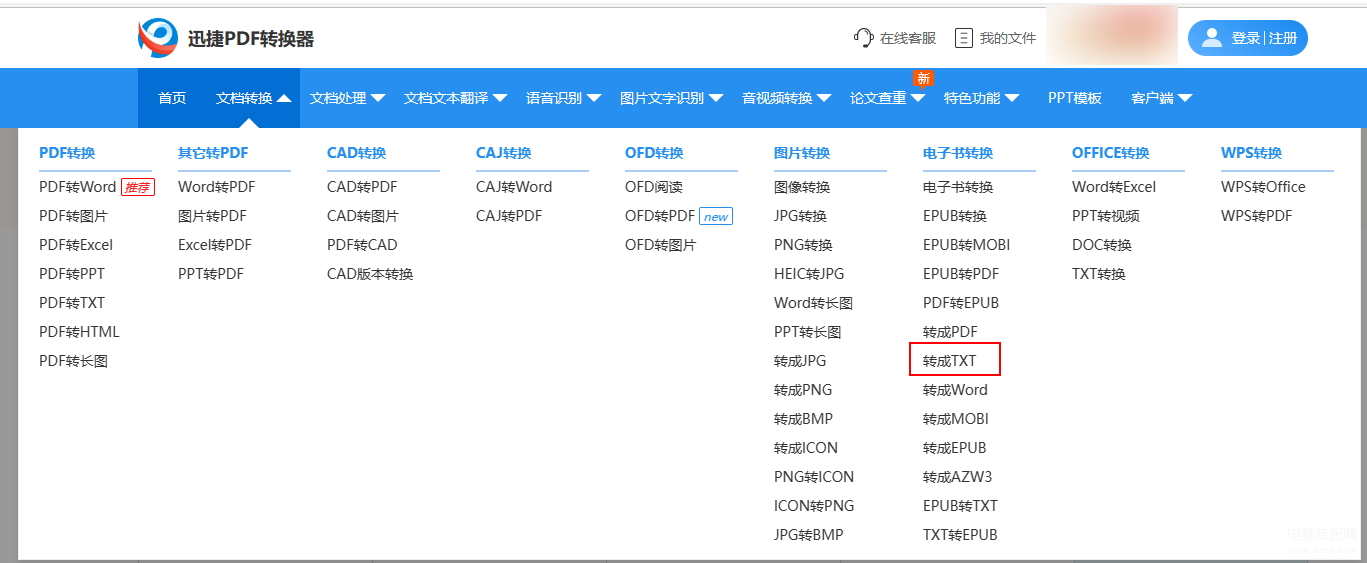Select WPS转Office option
The height and width of the screenshot is (563, 1367).
click(1263, 187)
